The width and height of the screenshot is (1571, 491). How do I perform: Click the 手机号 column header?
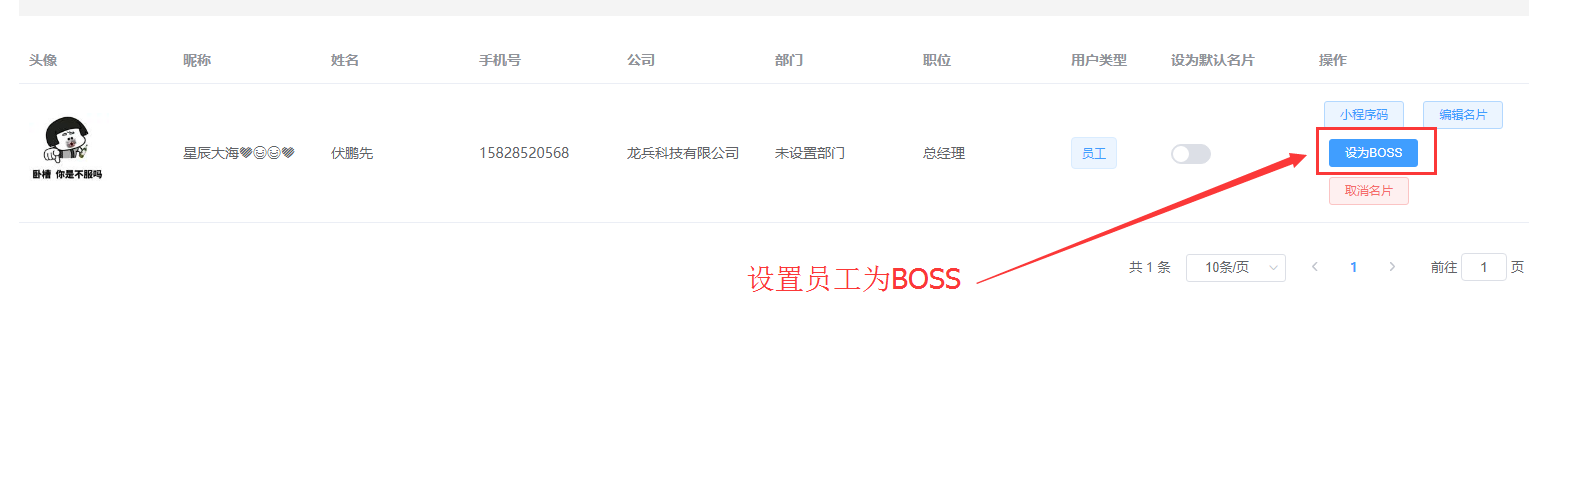[x=500, y=60]
